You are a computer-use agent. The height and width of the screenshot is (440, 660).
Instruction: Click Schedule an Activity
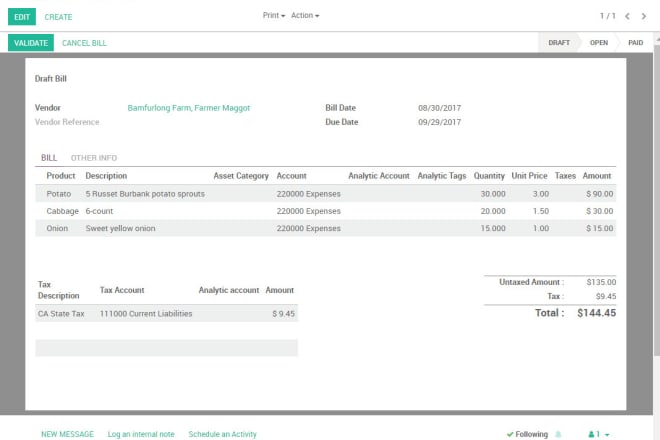click(x=222, y=434)
